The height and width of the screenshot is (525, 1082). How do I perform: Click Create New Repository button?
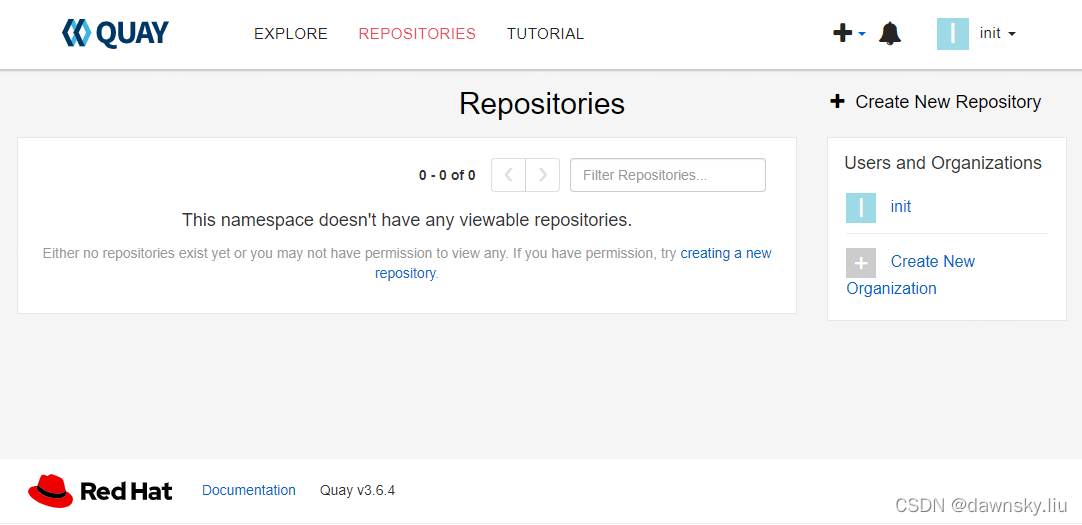[x=935, y=102]
